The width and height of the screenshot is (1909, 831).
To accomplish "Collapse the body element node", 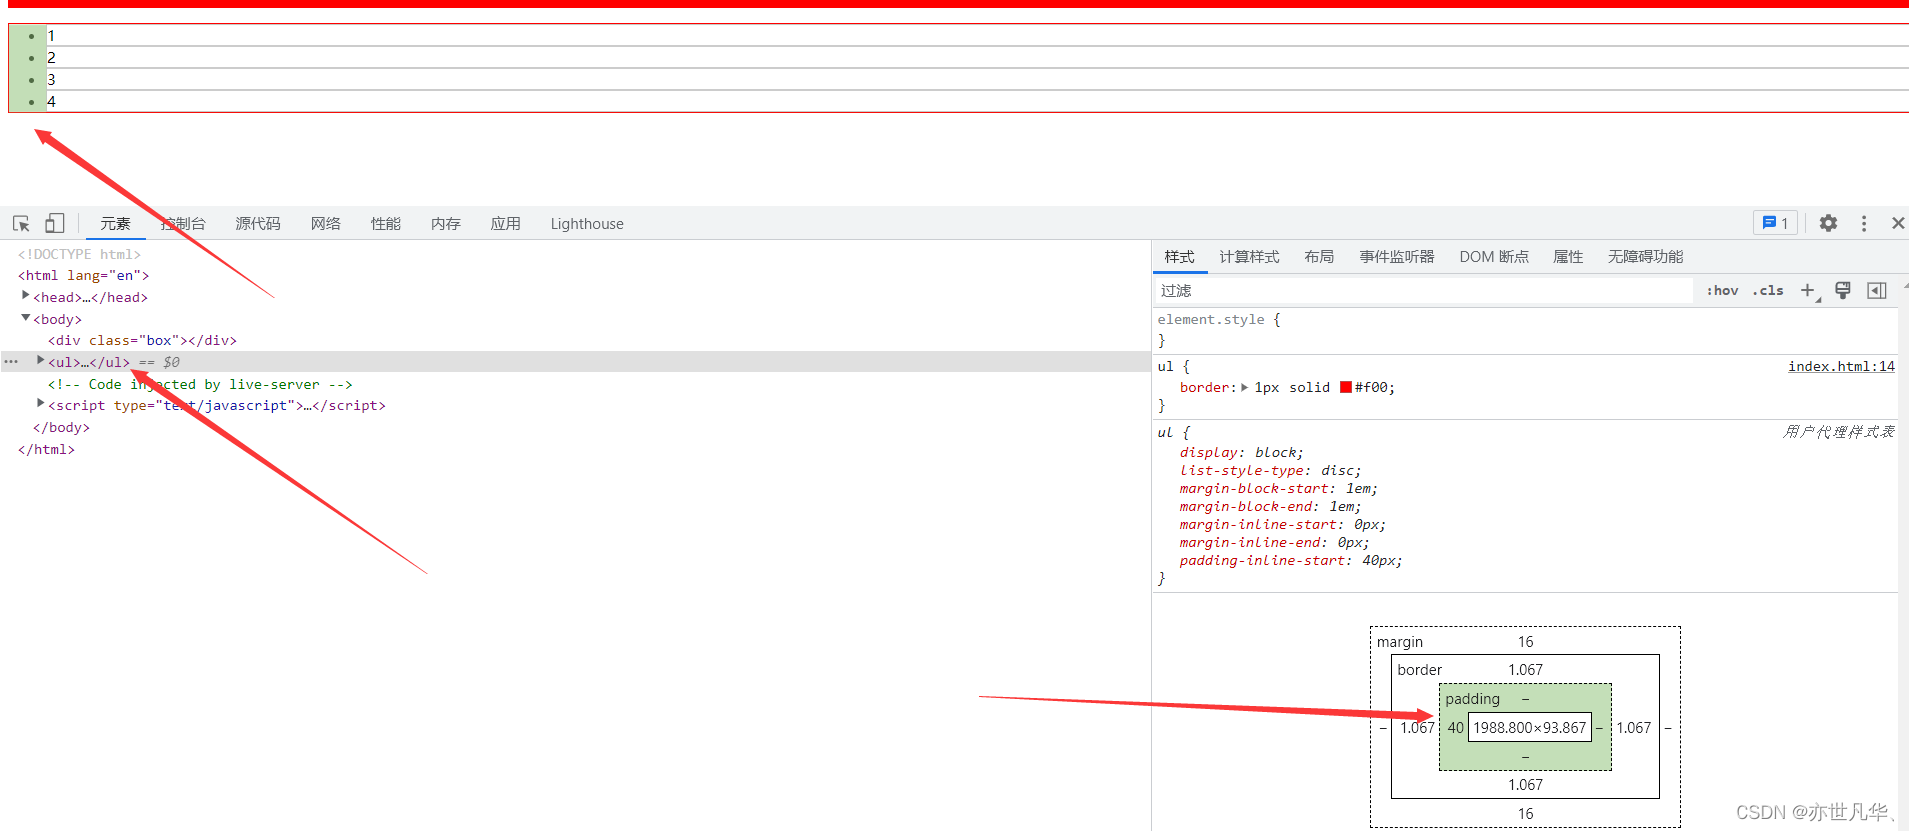I will coord(26,318).
